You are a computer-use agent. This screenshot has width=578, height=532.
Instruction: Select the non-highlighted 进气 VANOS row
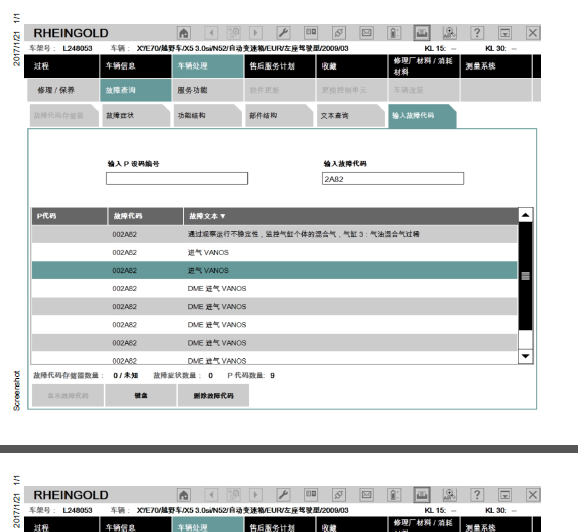[274, 253]
